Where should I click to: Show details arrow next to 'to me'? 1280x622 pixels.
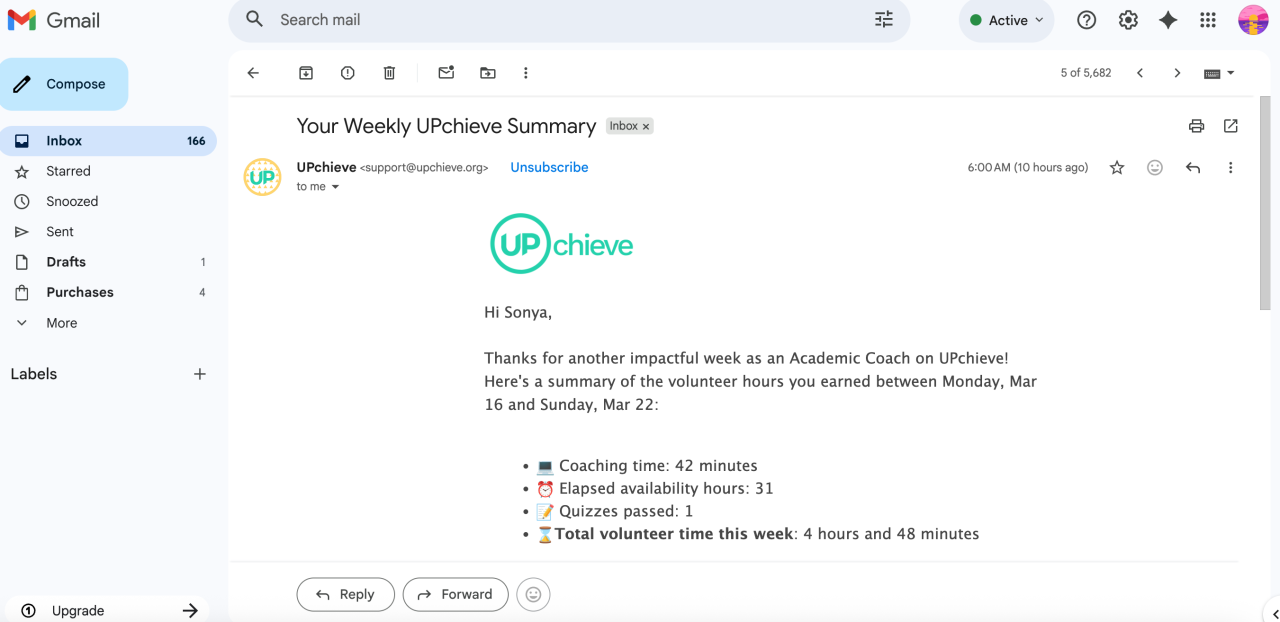coord(335,187)
